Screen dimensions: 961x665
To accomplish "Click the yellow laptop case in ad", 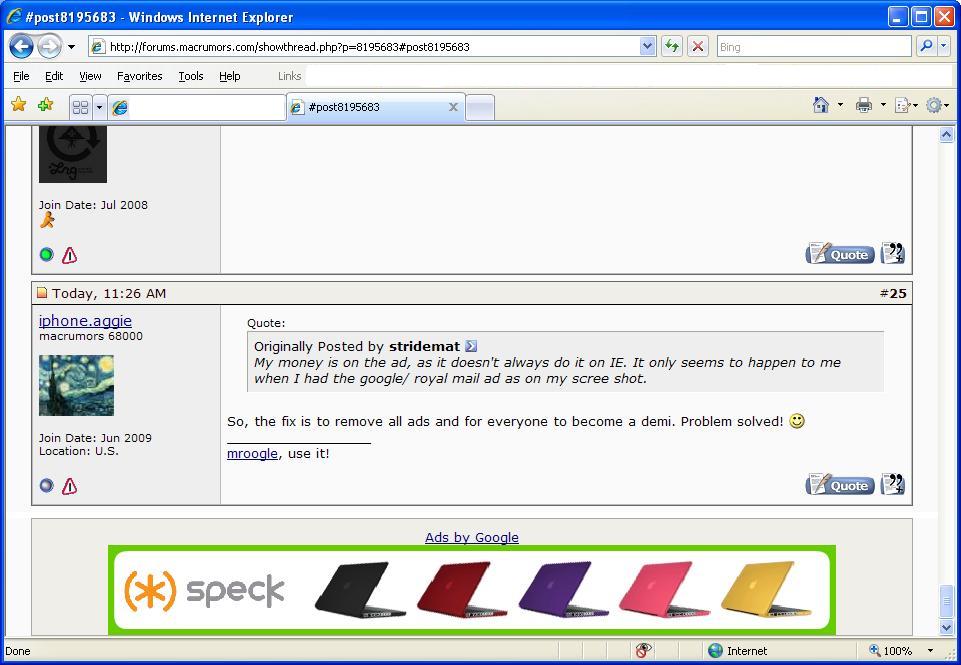I will tap(767, 589).
